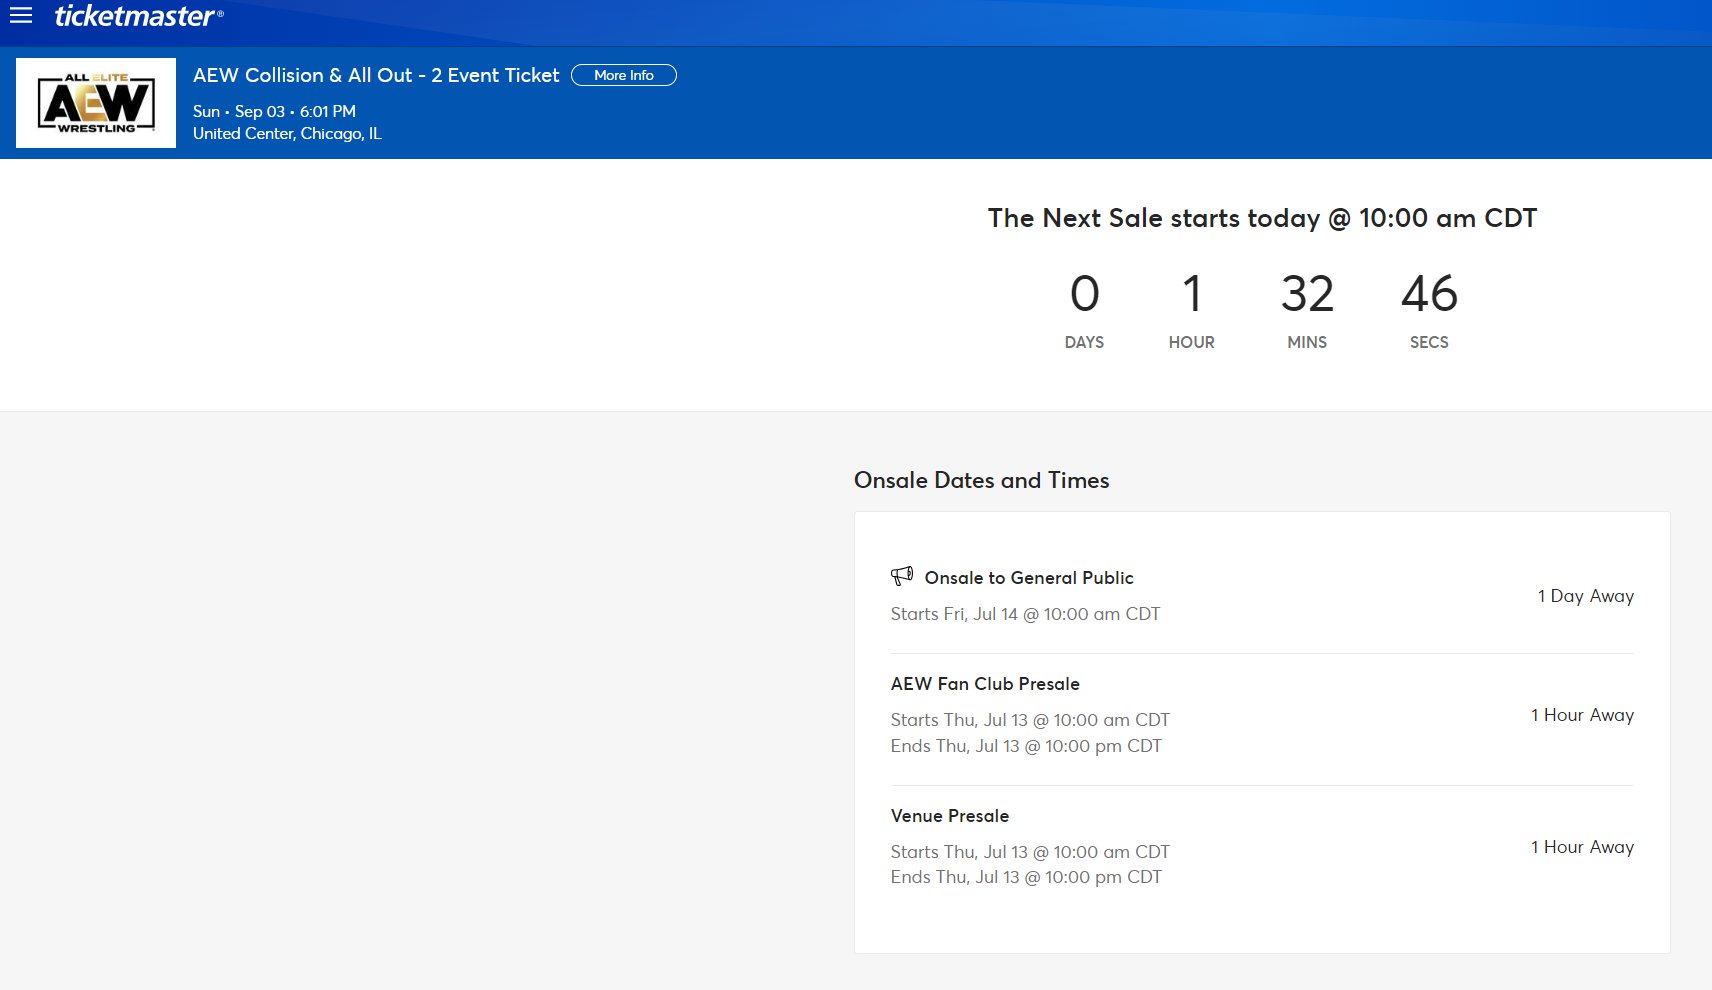Open the hamburger menu icon
The height and width of the screenshot is (990, 1712).
(x=21, y=15)
